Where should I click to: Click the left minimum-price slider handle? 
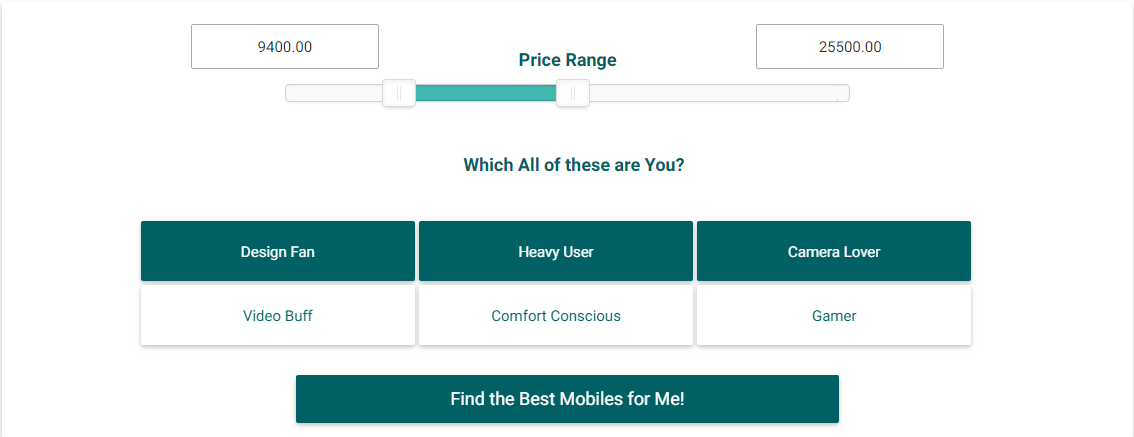click(399, 93)
